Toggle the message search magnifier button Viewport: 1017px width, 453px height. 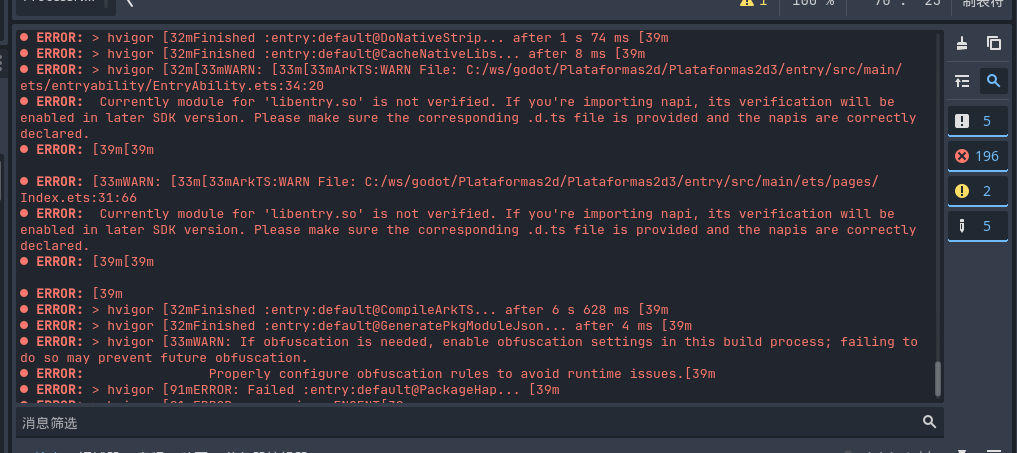993,81
